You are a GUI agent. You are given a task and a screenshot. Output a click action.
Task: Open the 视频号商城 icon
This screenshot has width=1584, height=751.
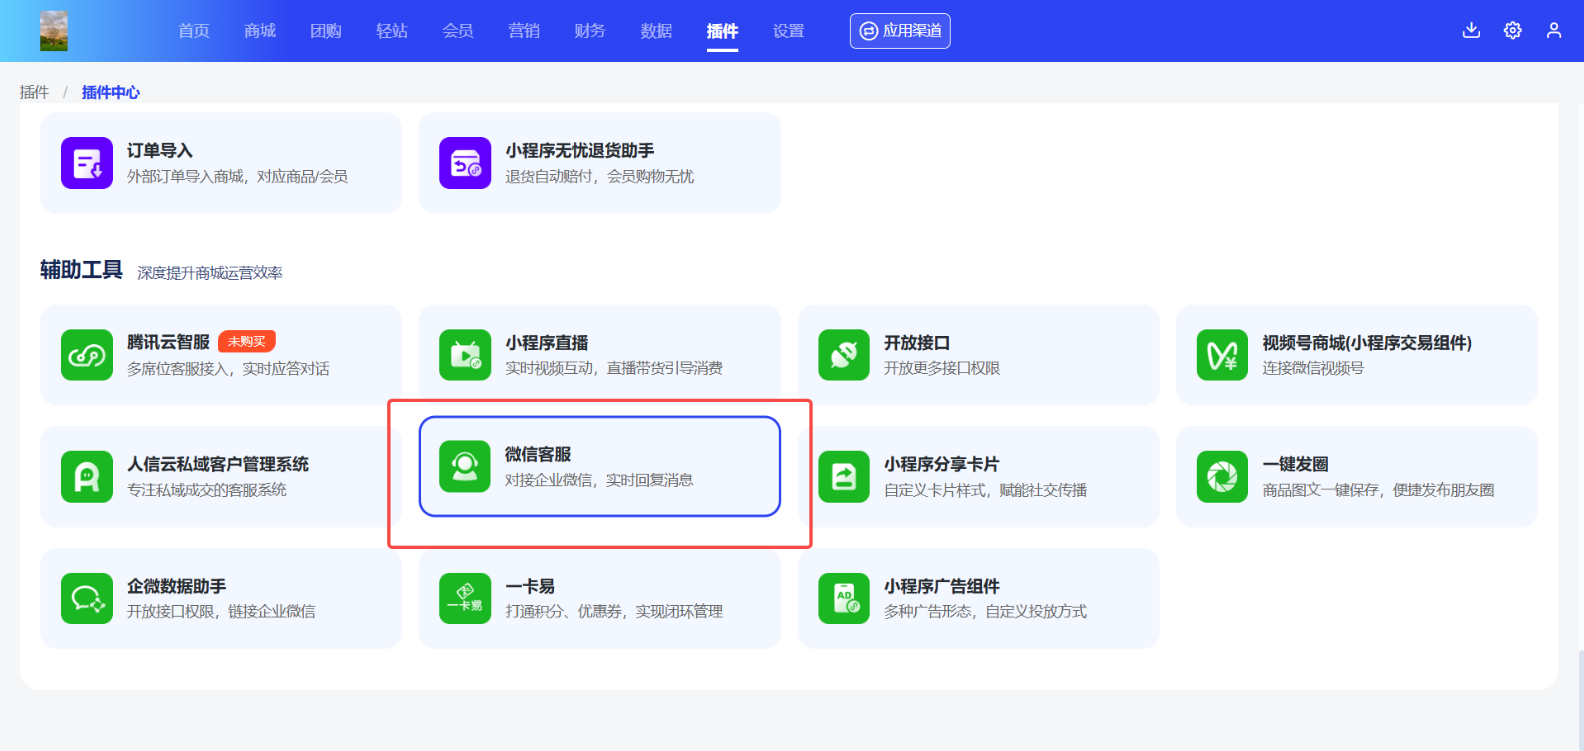point(1222,355)
